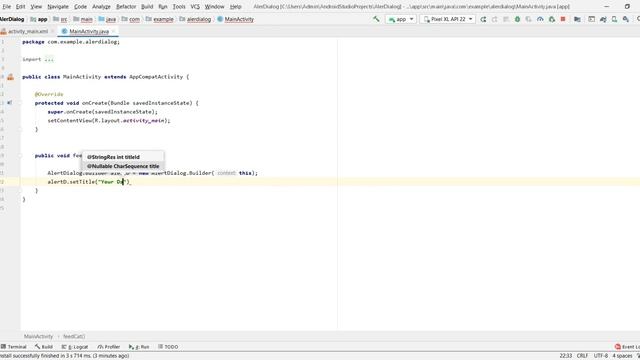The height and width of the screenshot is (360, 640).
Task: Select '@Nullable CharSequence title' parameter hint
Action: tap(123, 166)
